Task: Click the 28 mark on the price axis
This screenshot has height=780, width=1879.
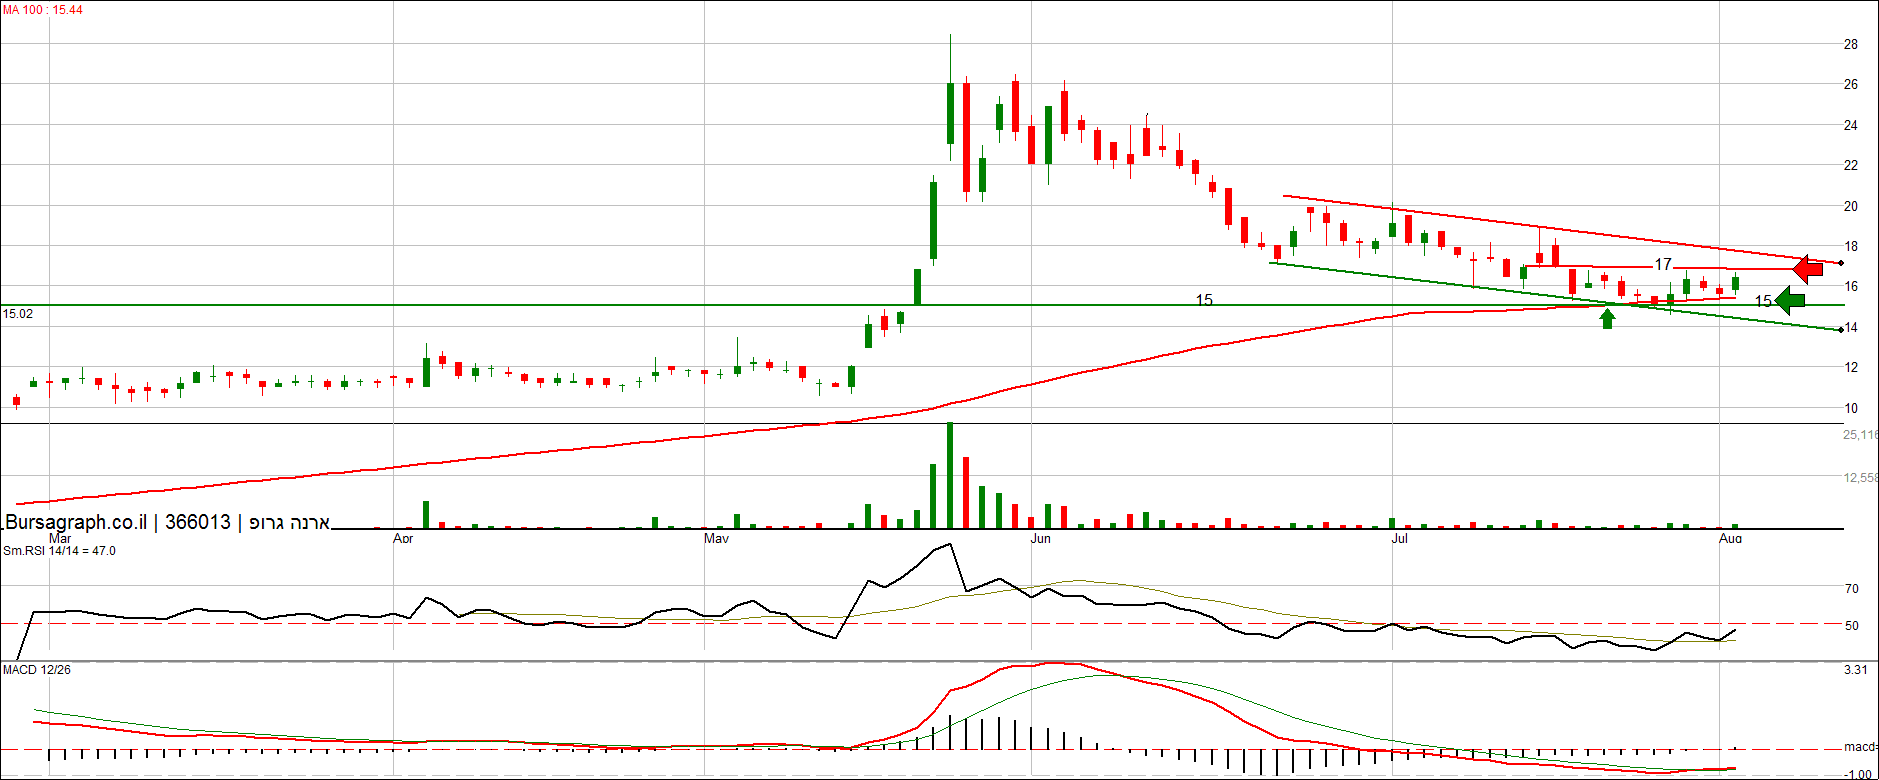Action: [1851, 44]
